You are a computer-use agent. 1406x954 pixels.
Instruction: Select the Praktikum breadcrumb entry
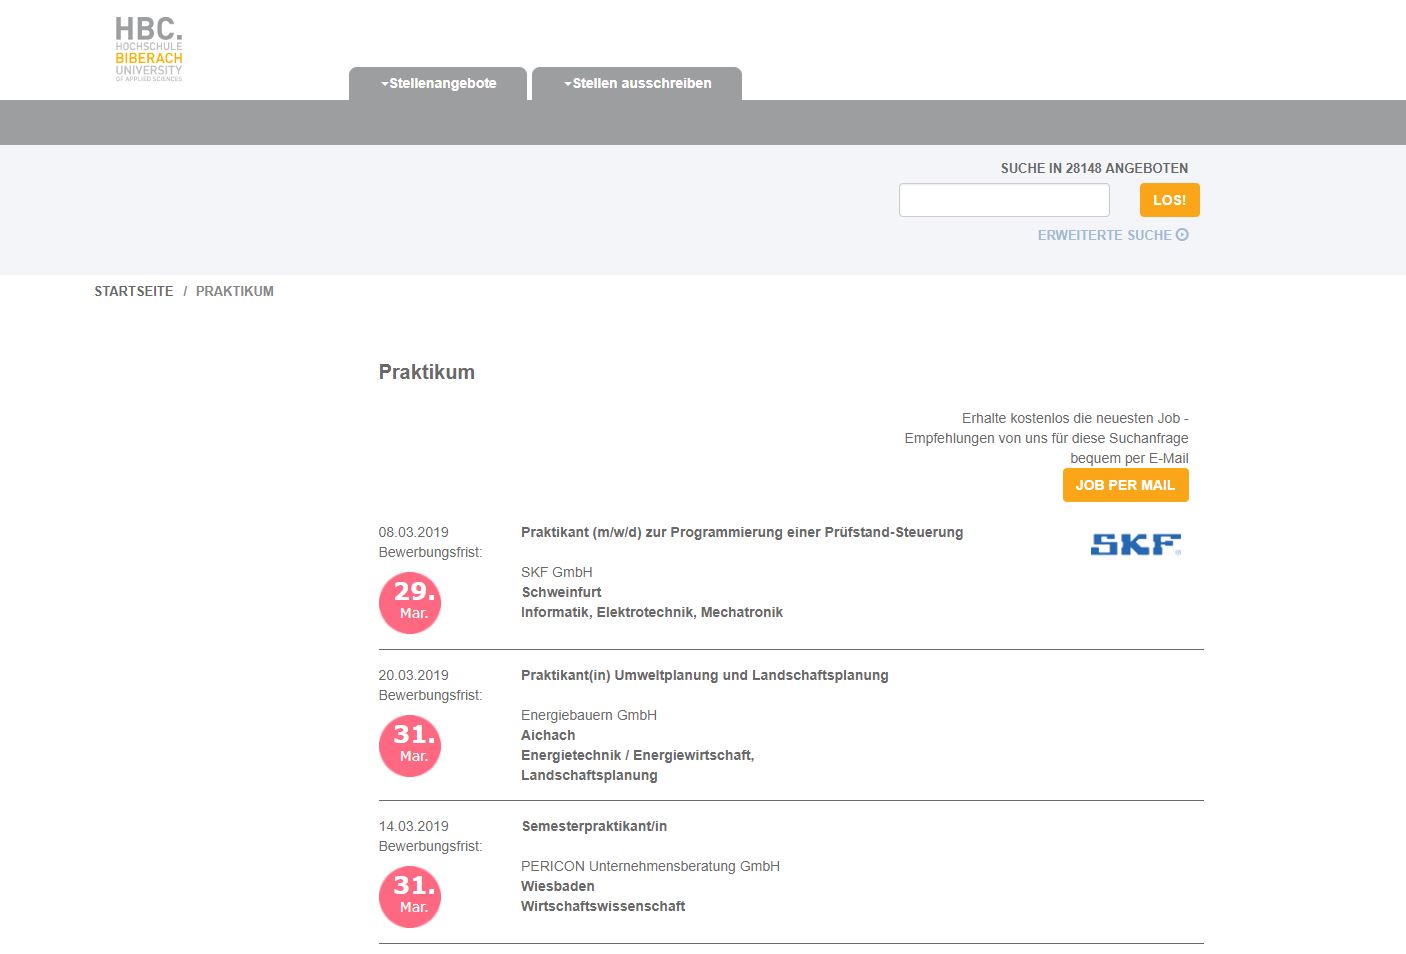pyautogui.click(x=235, y=291)
